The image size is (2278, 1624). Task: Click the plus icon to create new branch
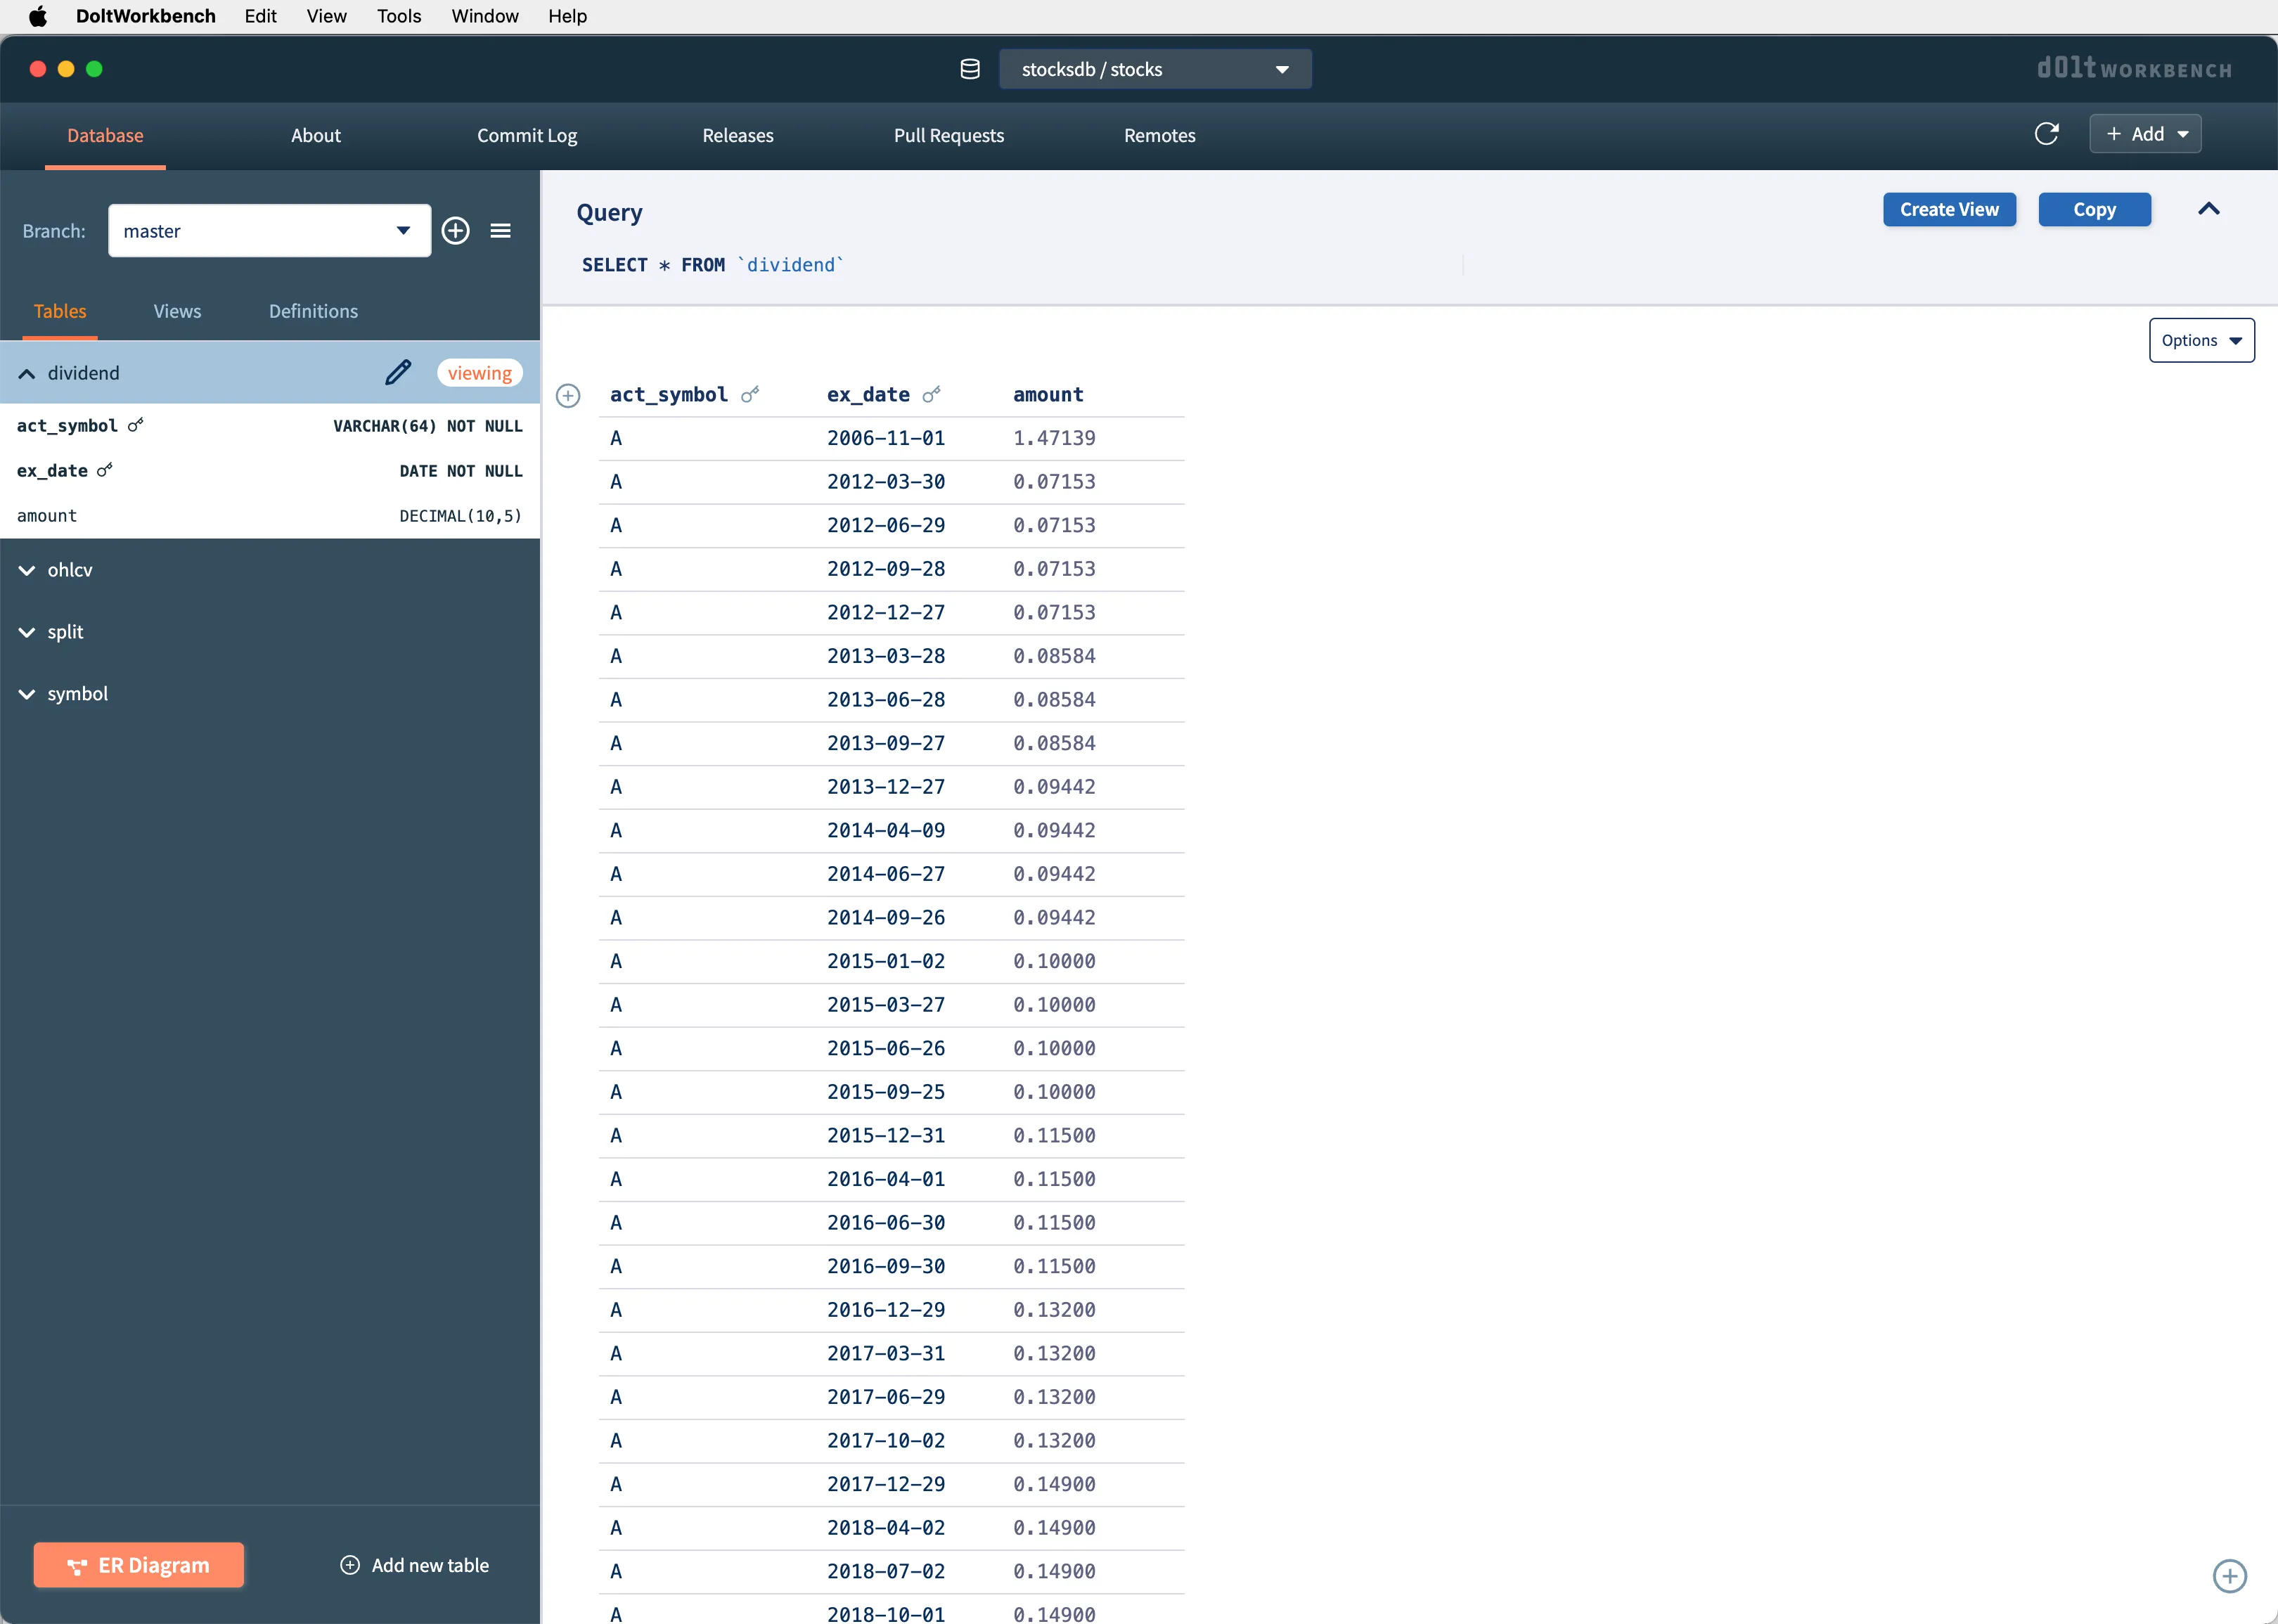[456, 231]
